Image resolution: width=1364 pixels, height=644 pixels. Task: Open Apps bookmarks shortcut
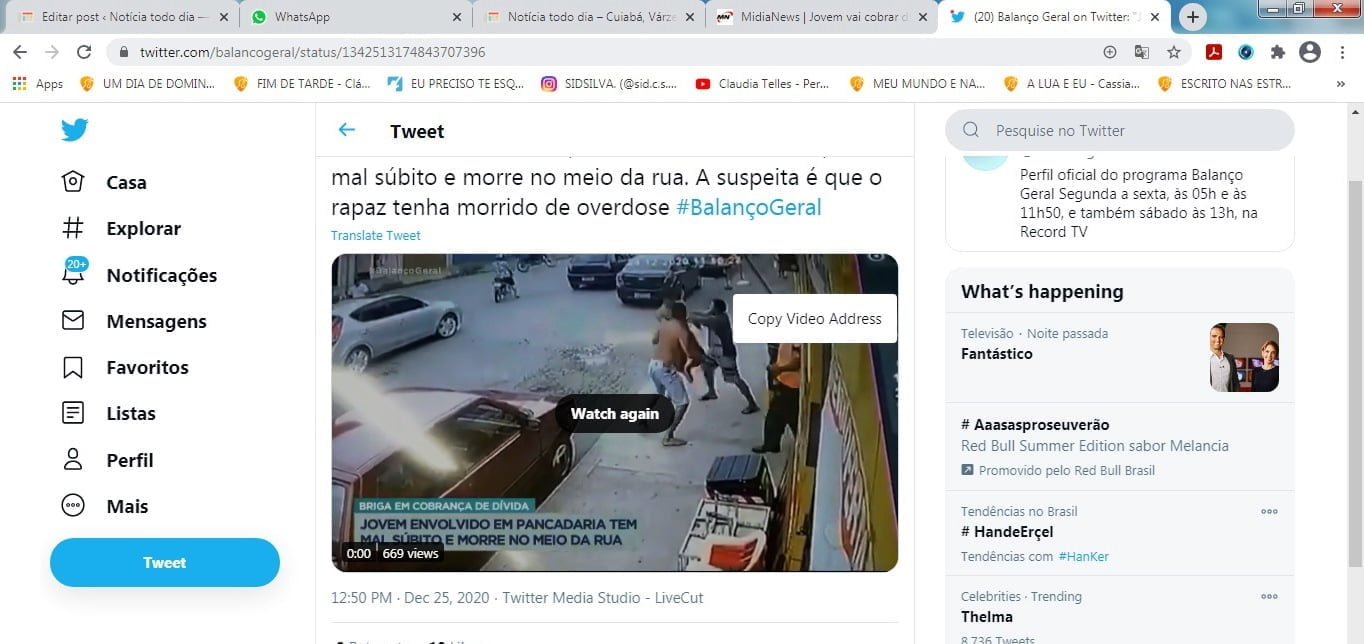[38, 84]
